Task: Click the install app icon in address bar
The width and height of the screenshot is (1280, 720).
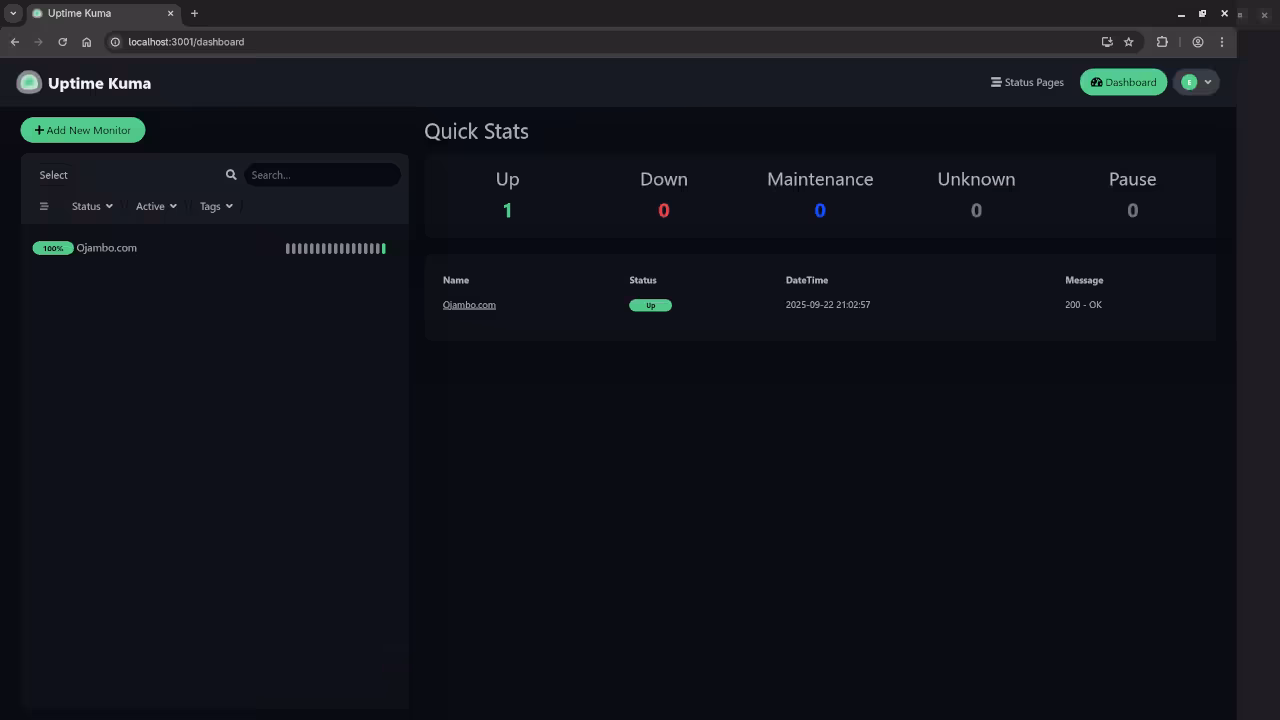Action: [1107, 42]
